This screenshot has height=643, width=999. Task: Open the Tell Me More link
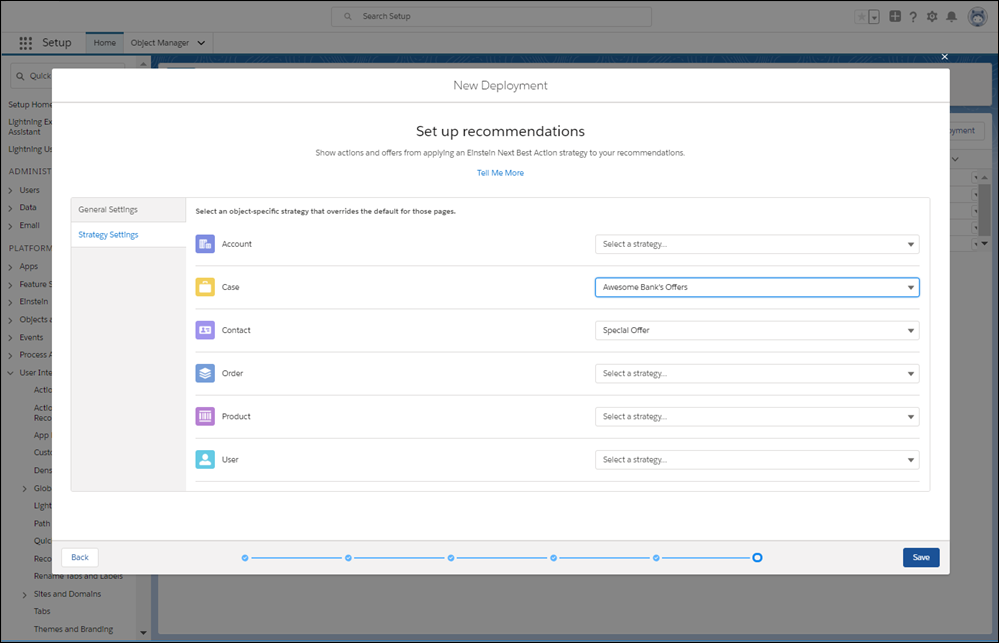[500, 172]
